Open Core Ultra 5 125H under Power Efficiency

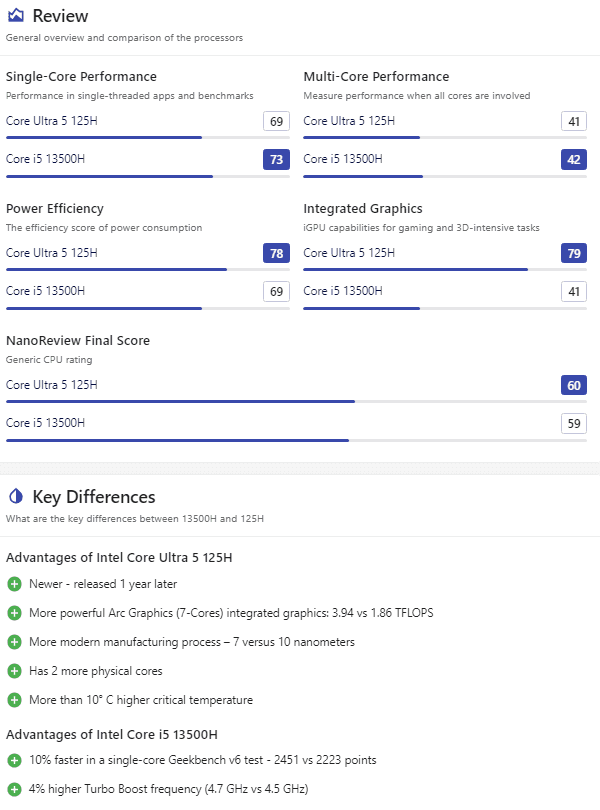52,253
